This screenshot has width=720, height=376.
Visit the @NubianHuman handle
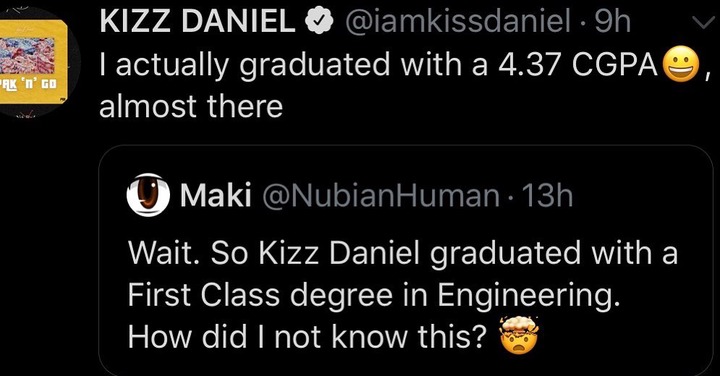click(x=381, y=196)
